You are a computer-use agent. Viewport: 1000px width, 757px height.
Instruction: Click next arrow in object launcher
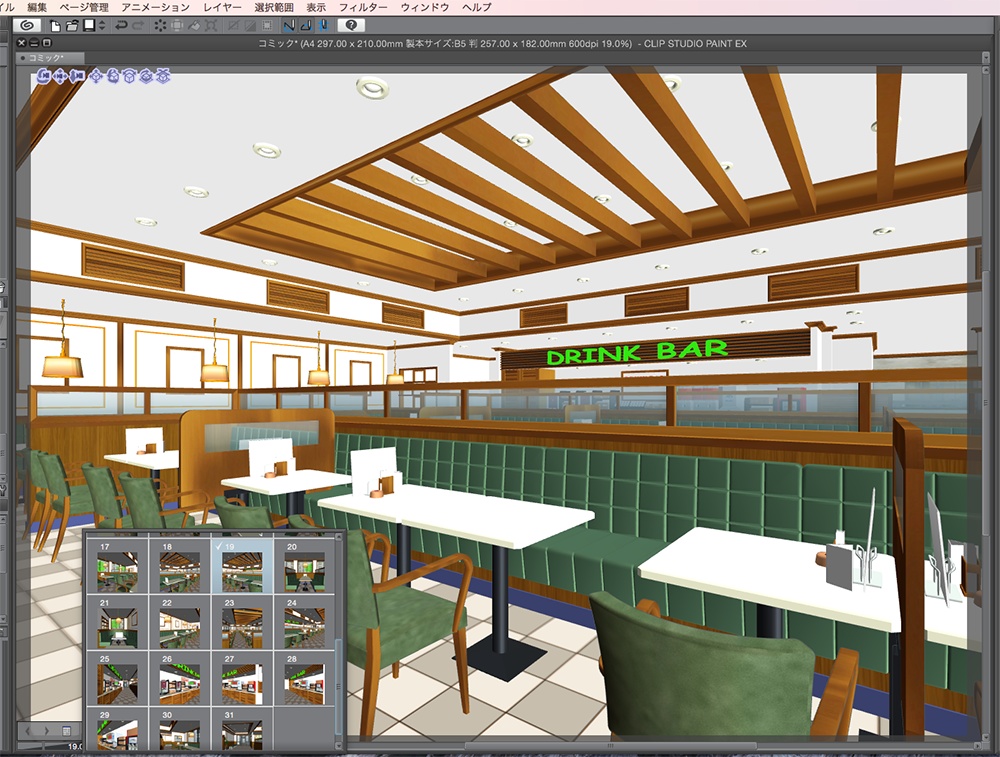click(x=46, y=730)
